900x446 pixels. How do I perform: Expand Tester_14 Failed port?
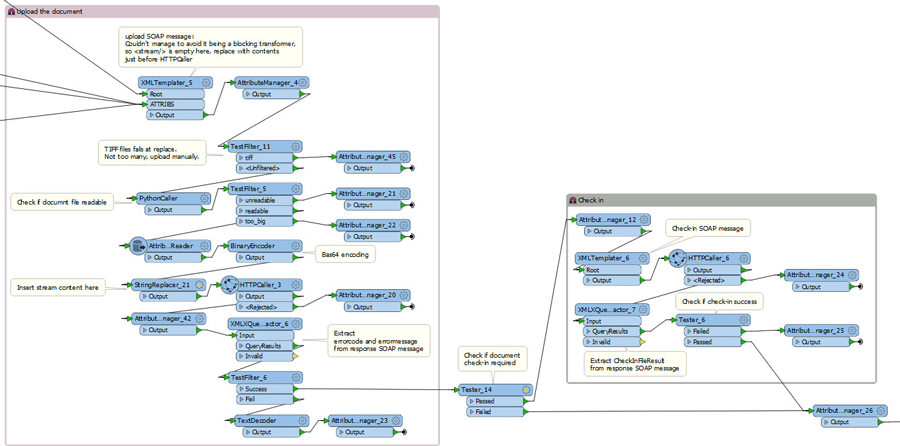tap(472, 412)
